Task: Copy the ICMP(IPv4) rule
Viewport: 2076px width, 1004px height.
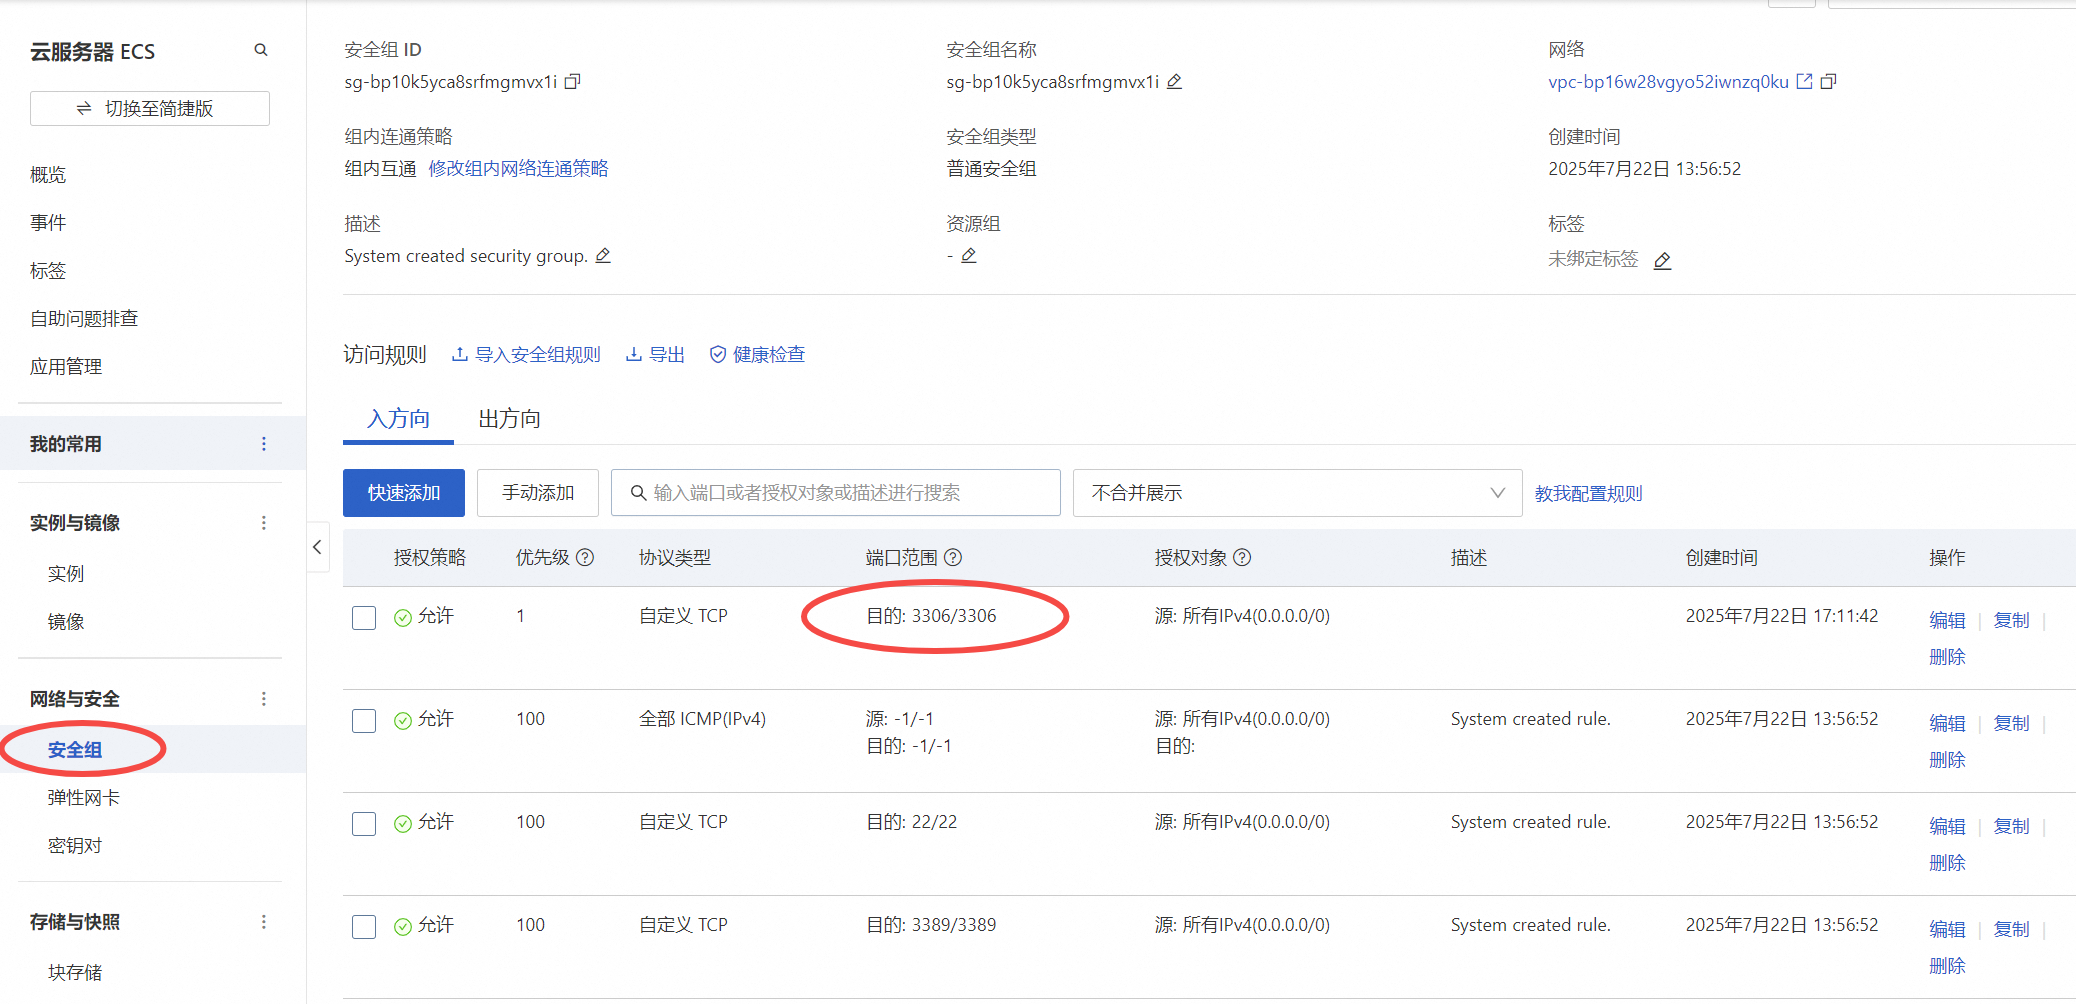Action: click(x=2011, y=724)
